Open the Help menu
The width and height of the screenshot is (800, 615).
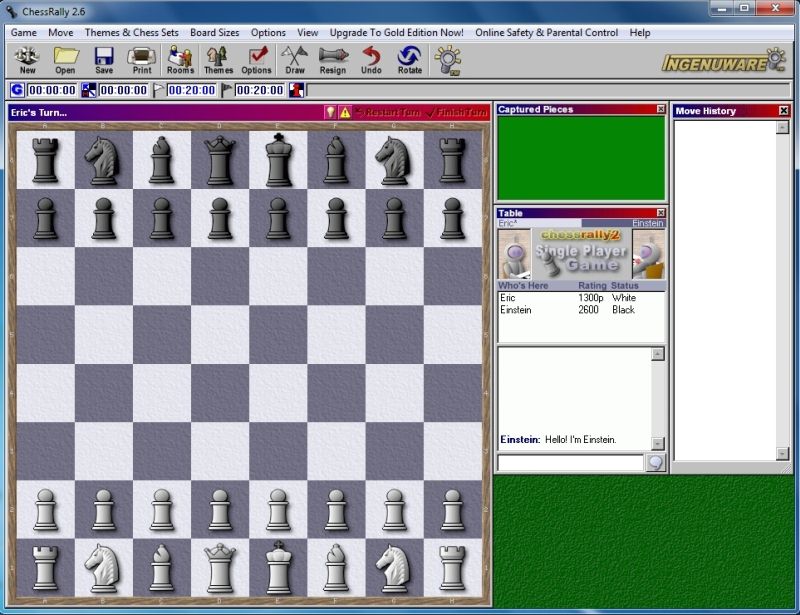(640, 32)
